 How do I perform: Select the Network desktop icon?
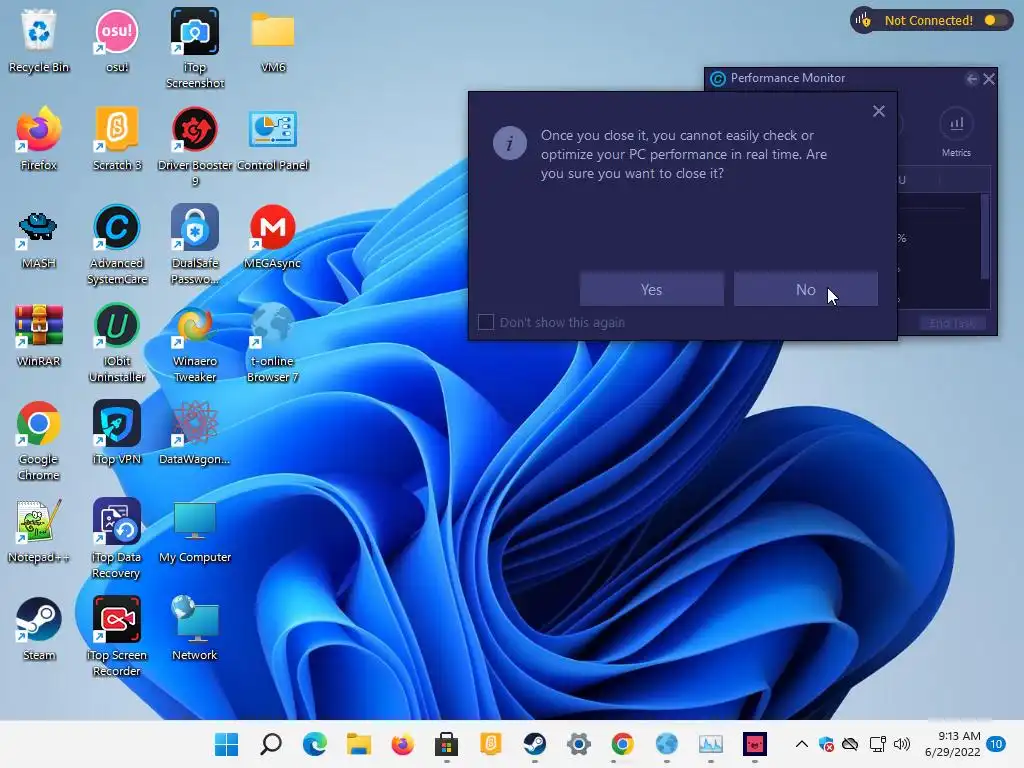(195, 629)
